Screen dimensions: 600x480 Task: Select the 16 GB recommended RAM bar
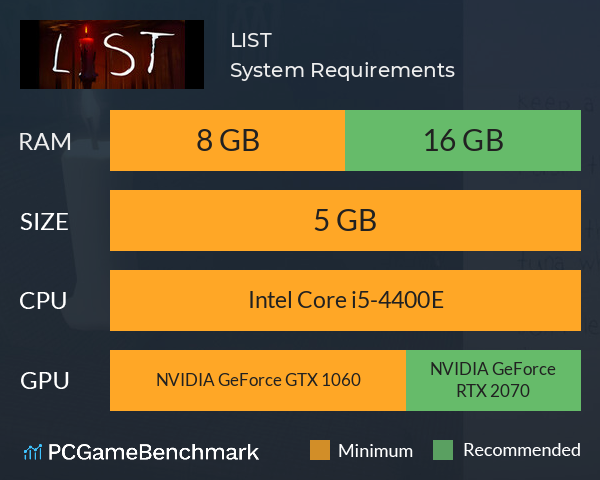coord(463,140)
